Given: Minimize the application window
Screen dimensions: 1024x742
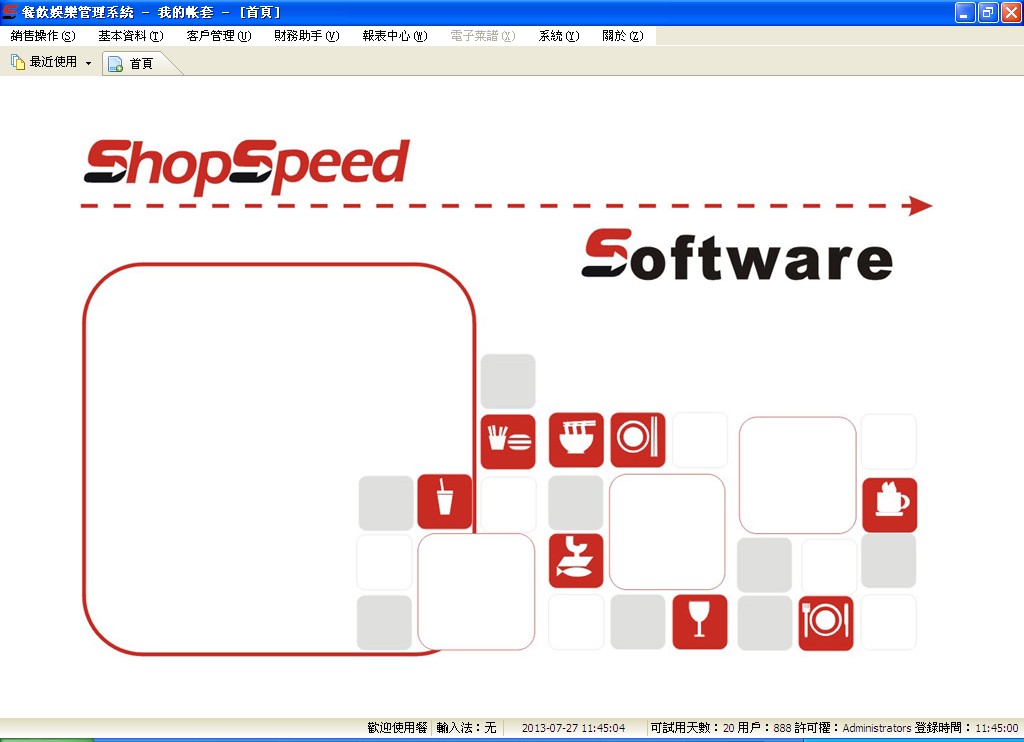Looking at the screenshot, I should (x=965, y=12).
